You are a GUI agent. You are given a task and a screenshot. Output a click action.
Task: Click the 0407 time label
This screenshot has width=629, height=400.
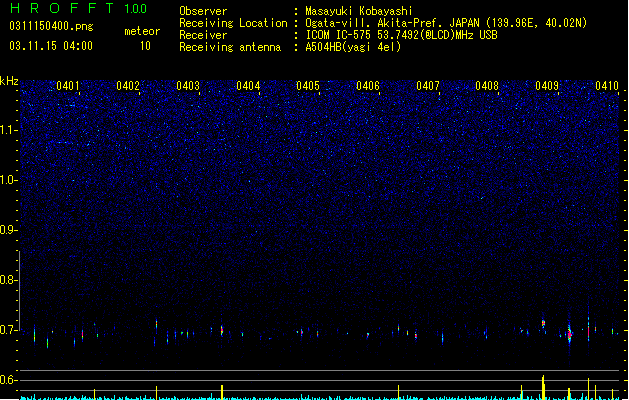[428, 85]
